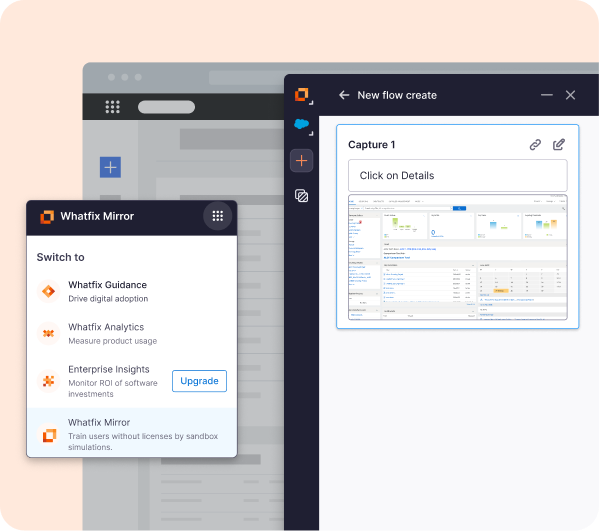Viewport: 599px width, 531px height.
Task: Select the highlighted Whatfix Mirror option
Action: click(132, 433)
